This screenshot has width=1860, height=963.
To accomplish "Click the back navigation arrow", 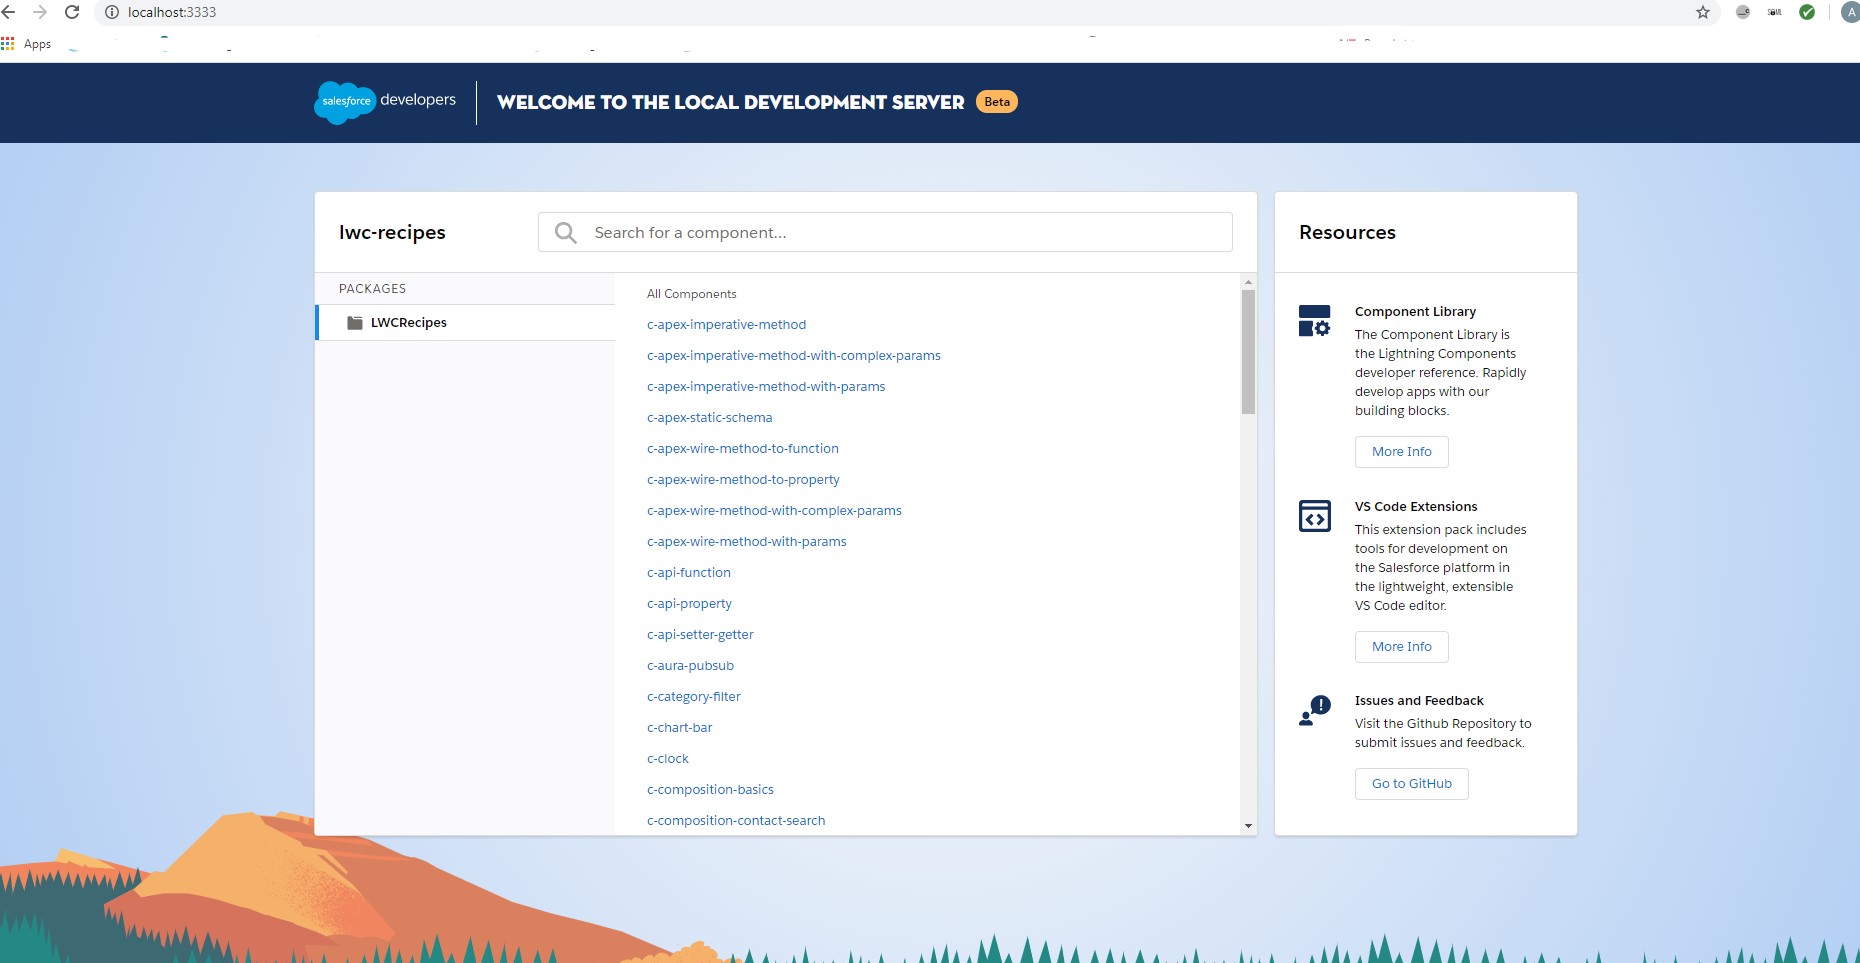I will [11, 13].
